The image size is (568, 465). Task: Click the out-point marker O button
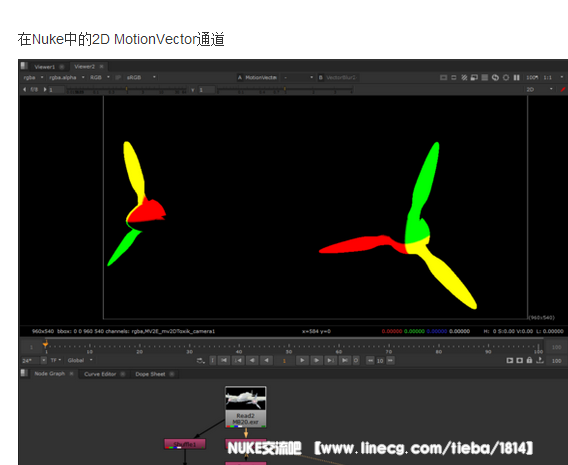[356, 361]
